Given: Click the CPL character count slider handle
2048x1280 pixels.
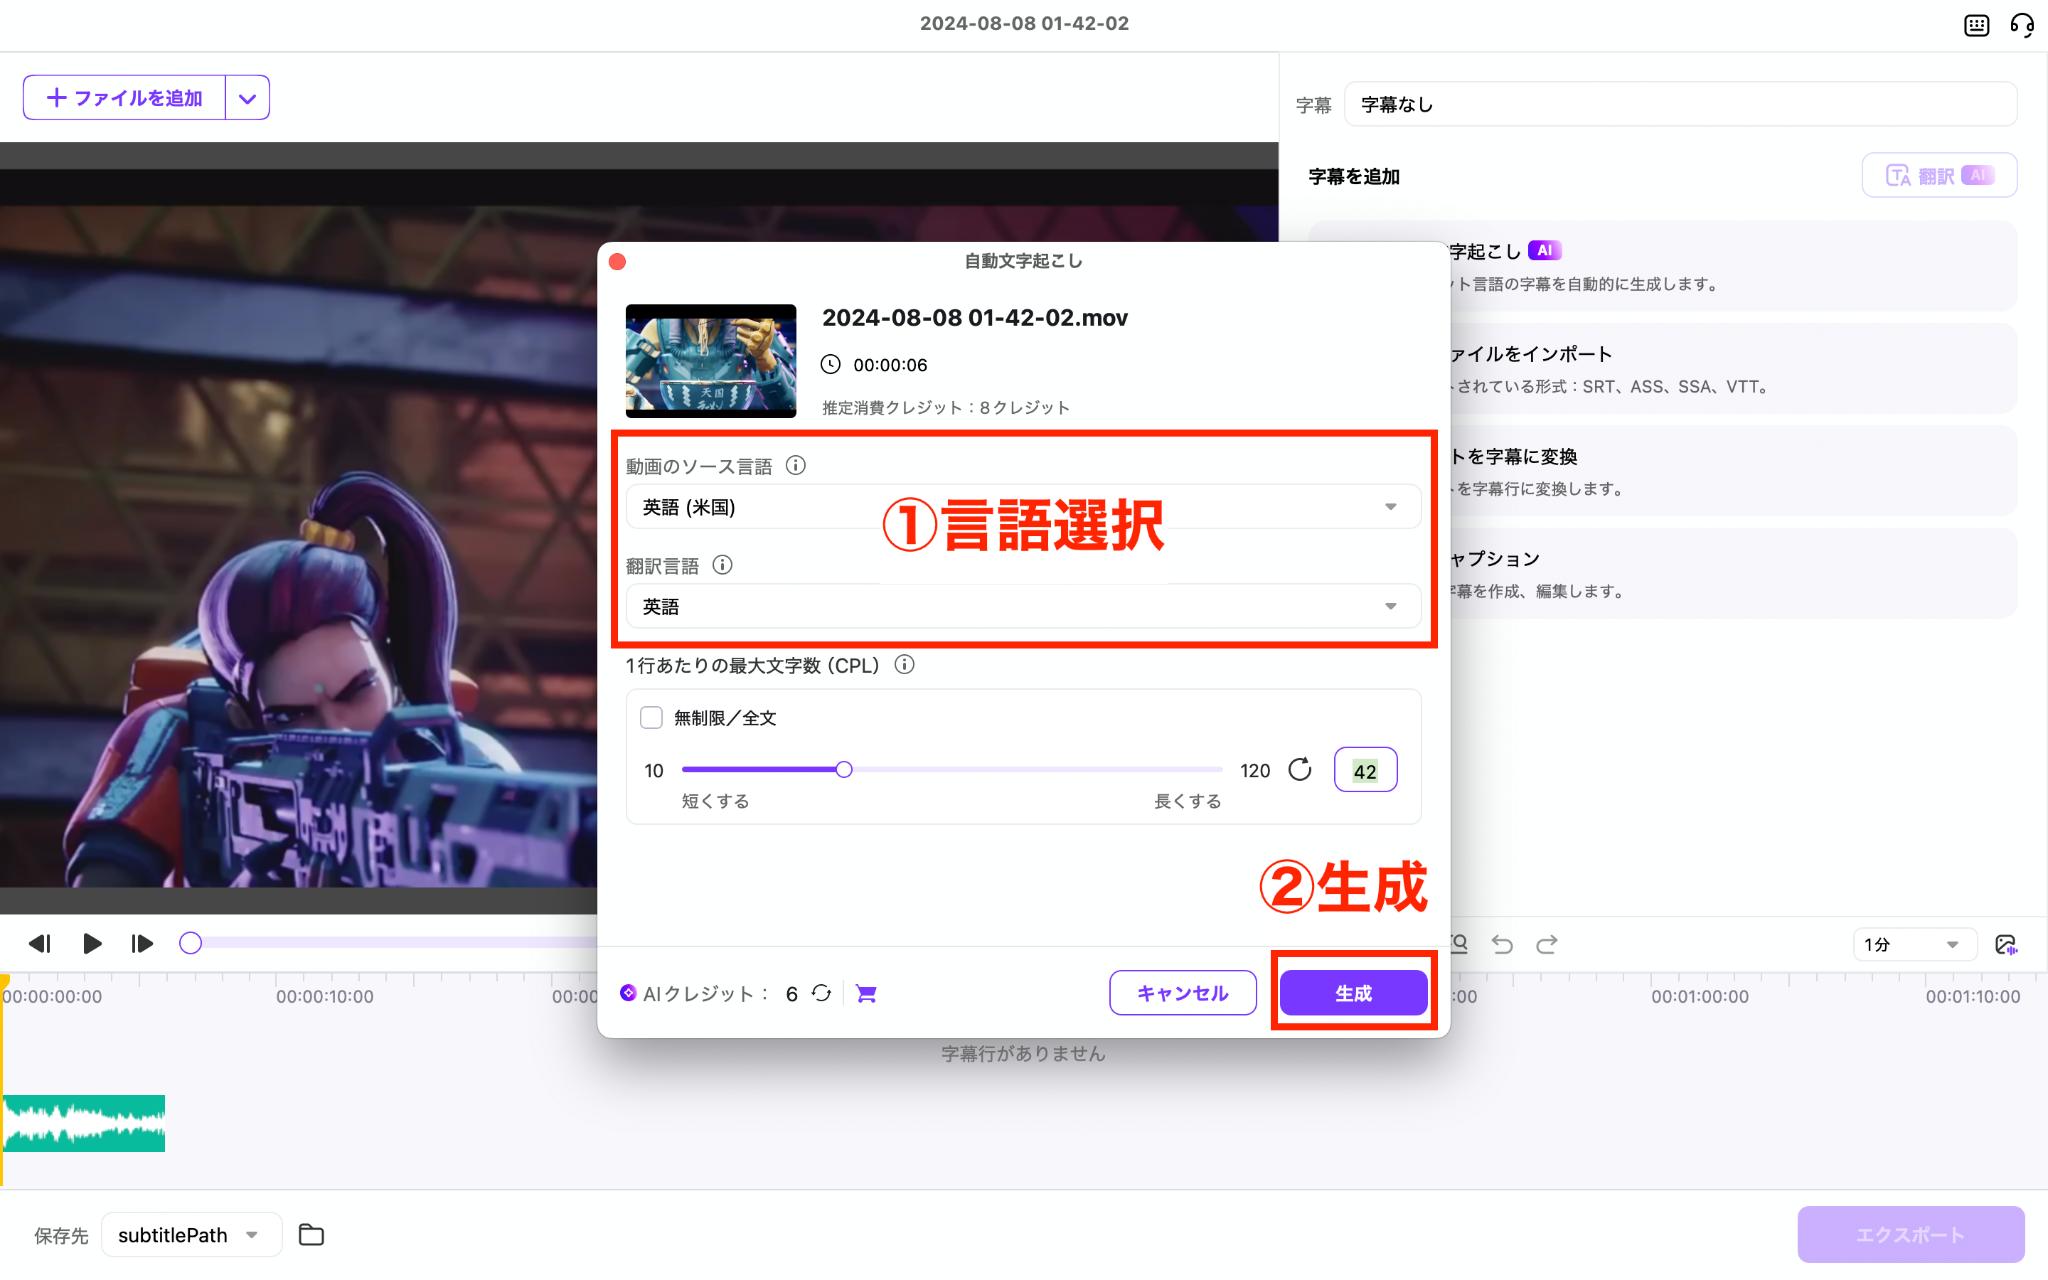Looking at the screenshot, I should coord(844,769).
